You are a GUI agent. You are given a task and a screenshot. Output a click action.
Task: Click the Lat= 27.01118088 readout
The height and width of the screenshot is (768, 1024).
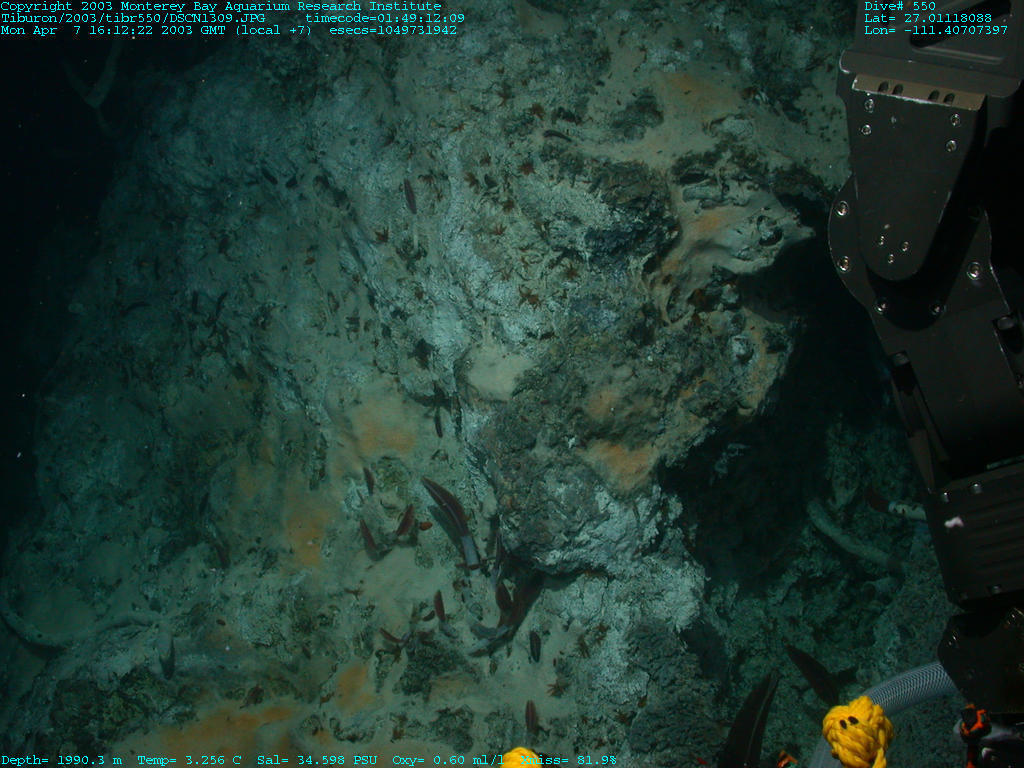(x=928, y=18)
